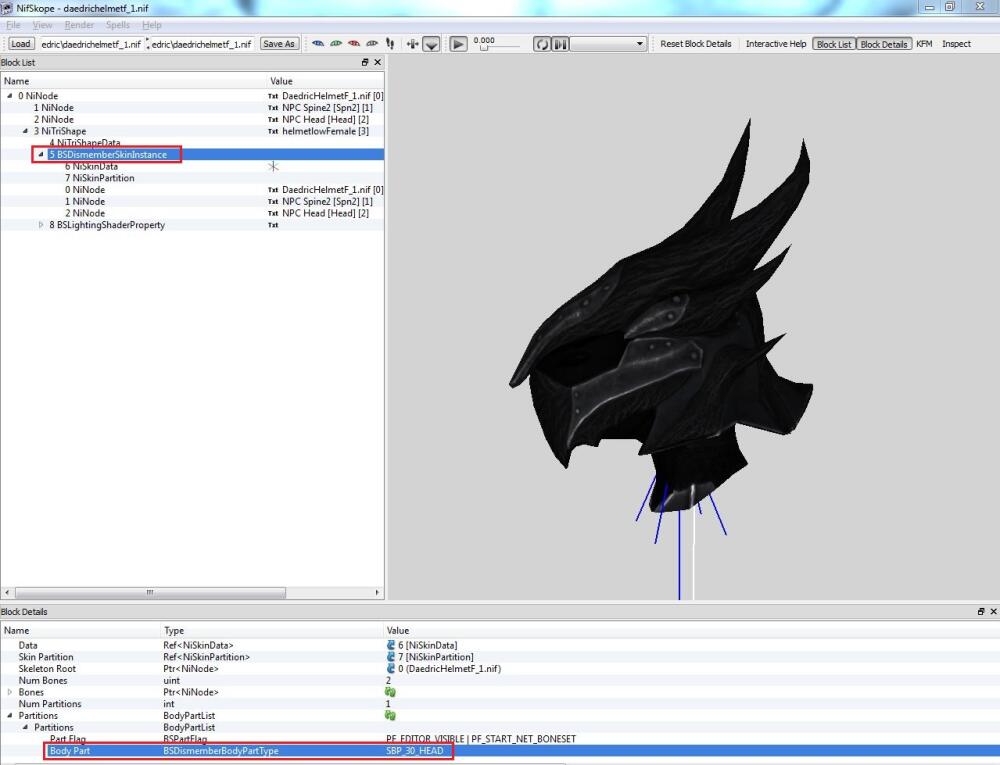Collapse the nested Partitions child row
Viewport: 1000px width, 765px height.
point(26,727)
